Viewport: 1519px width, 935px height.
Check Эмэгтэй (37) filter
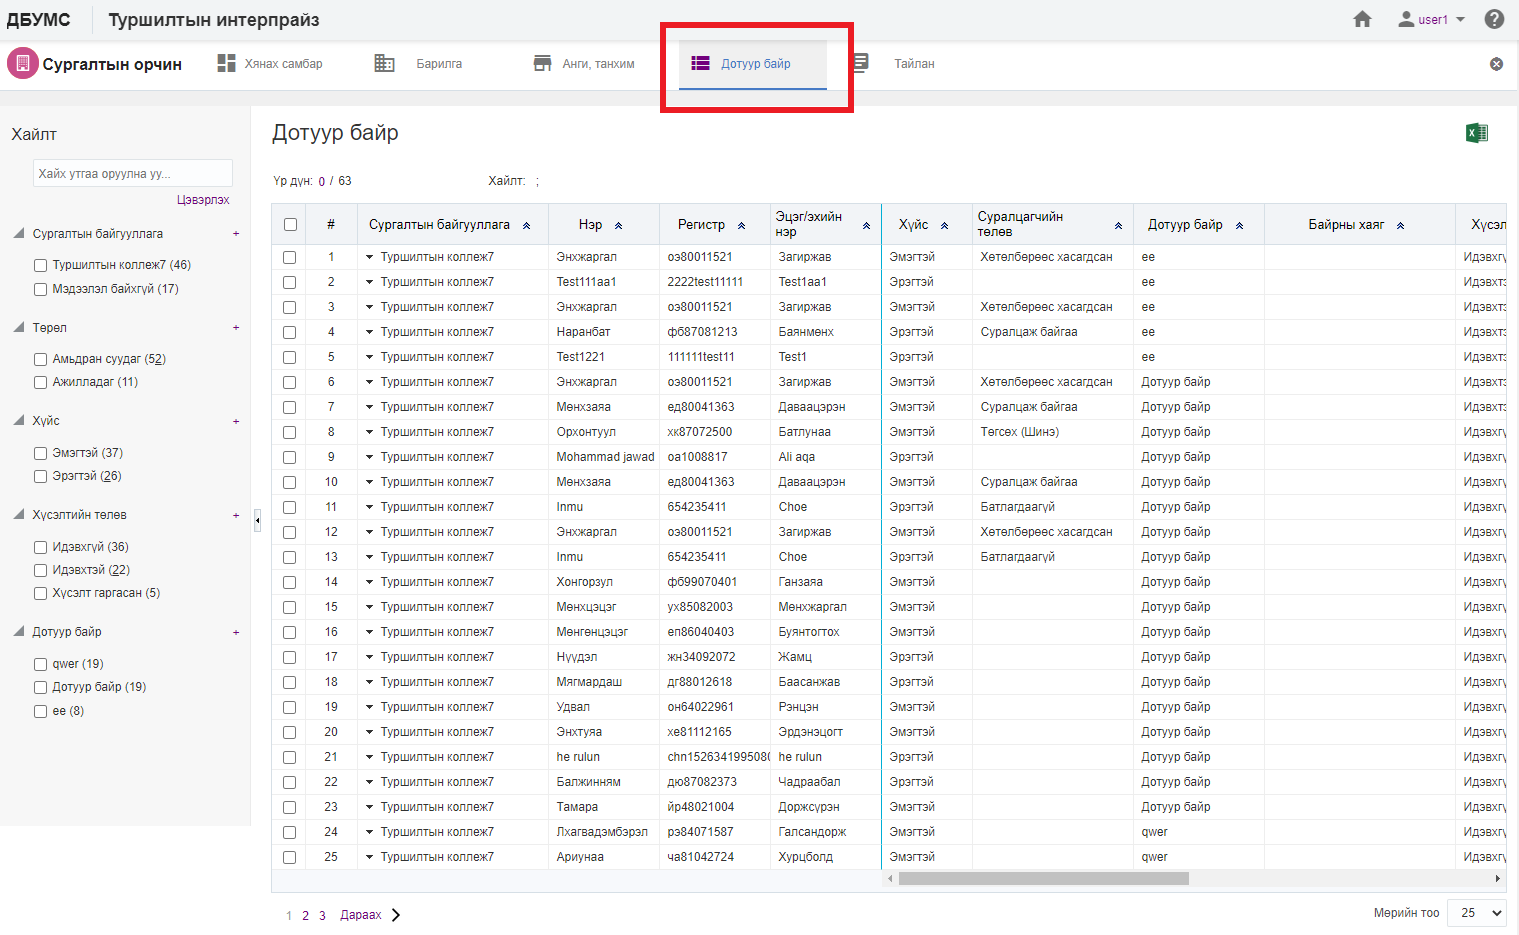(x=41, y=454)
